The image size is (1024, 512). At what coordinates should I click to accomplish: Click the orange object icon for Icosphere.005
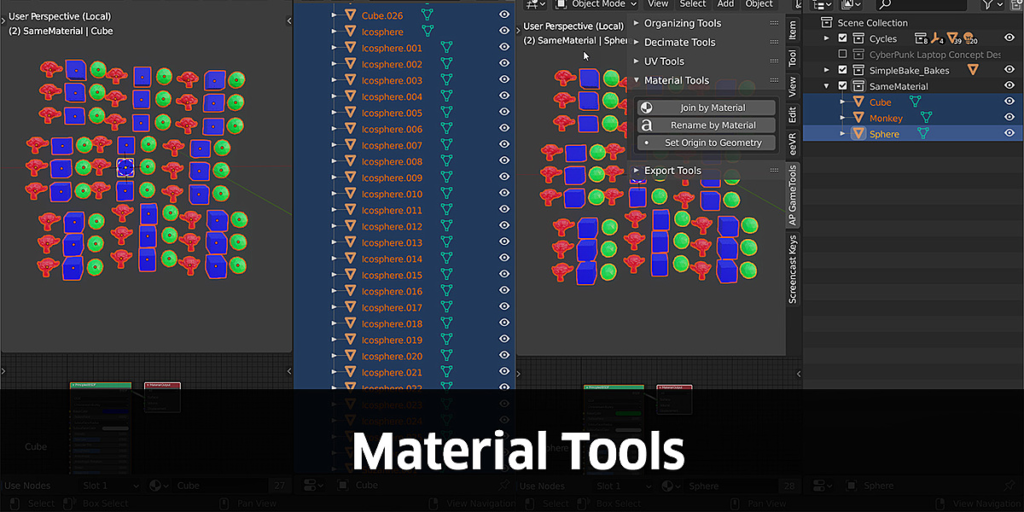point(350,113)
